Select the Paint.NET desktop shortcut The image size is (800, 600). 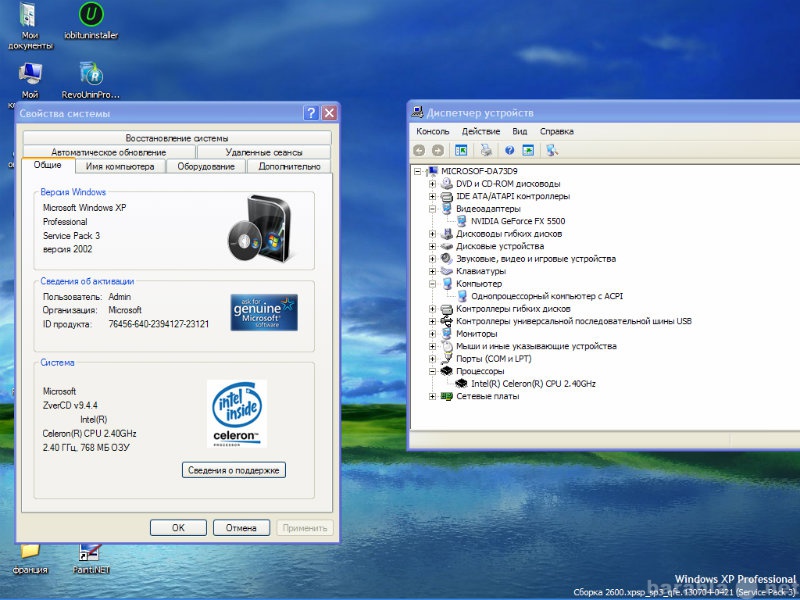91,559
